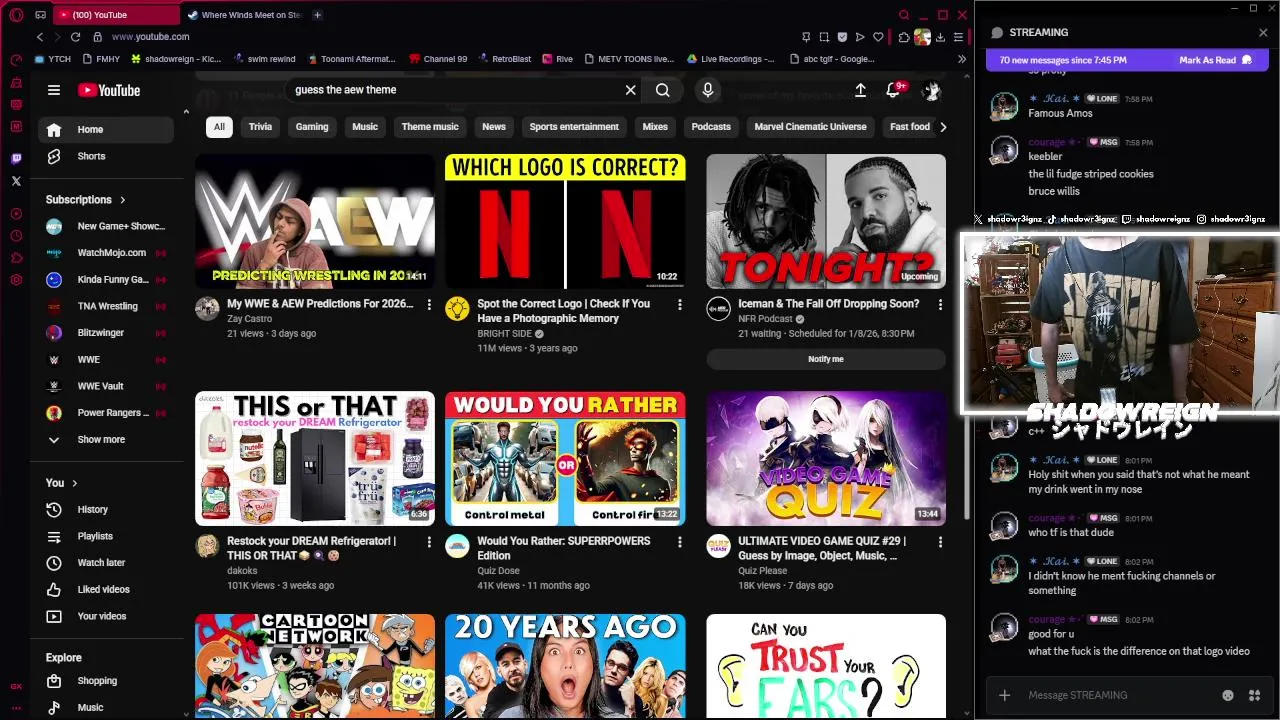Open the YouTube guide hamburger menu

(54, 90)
